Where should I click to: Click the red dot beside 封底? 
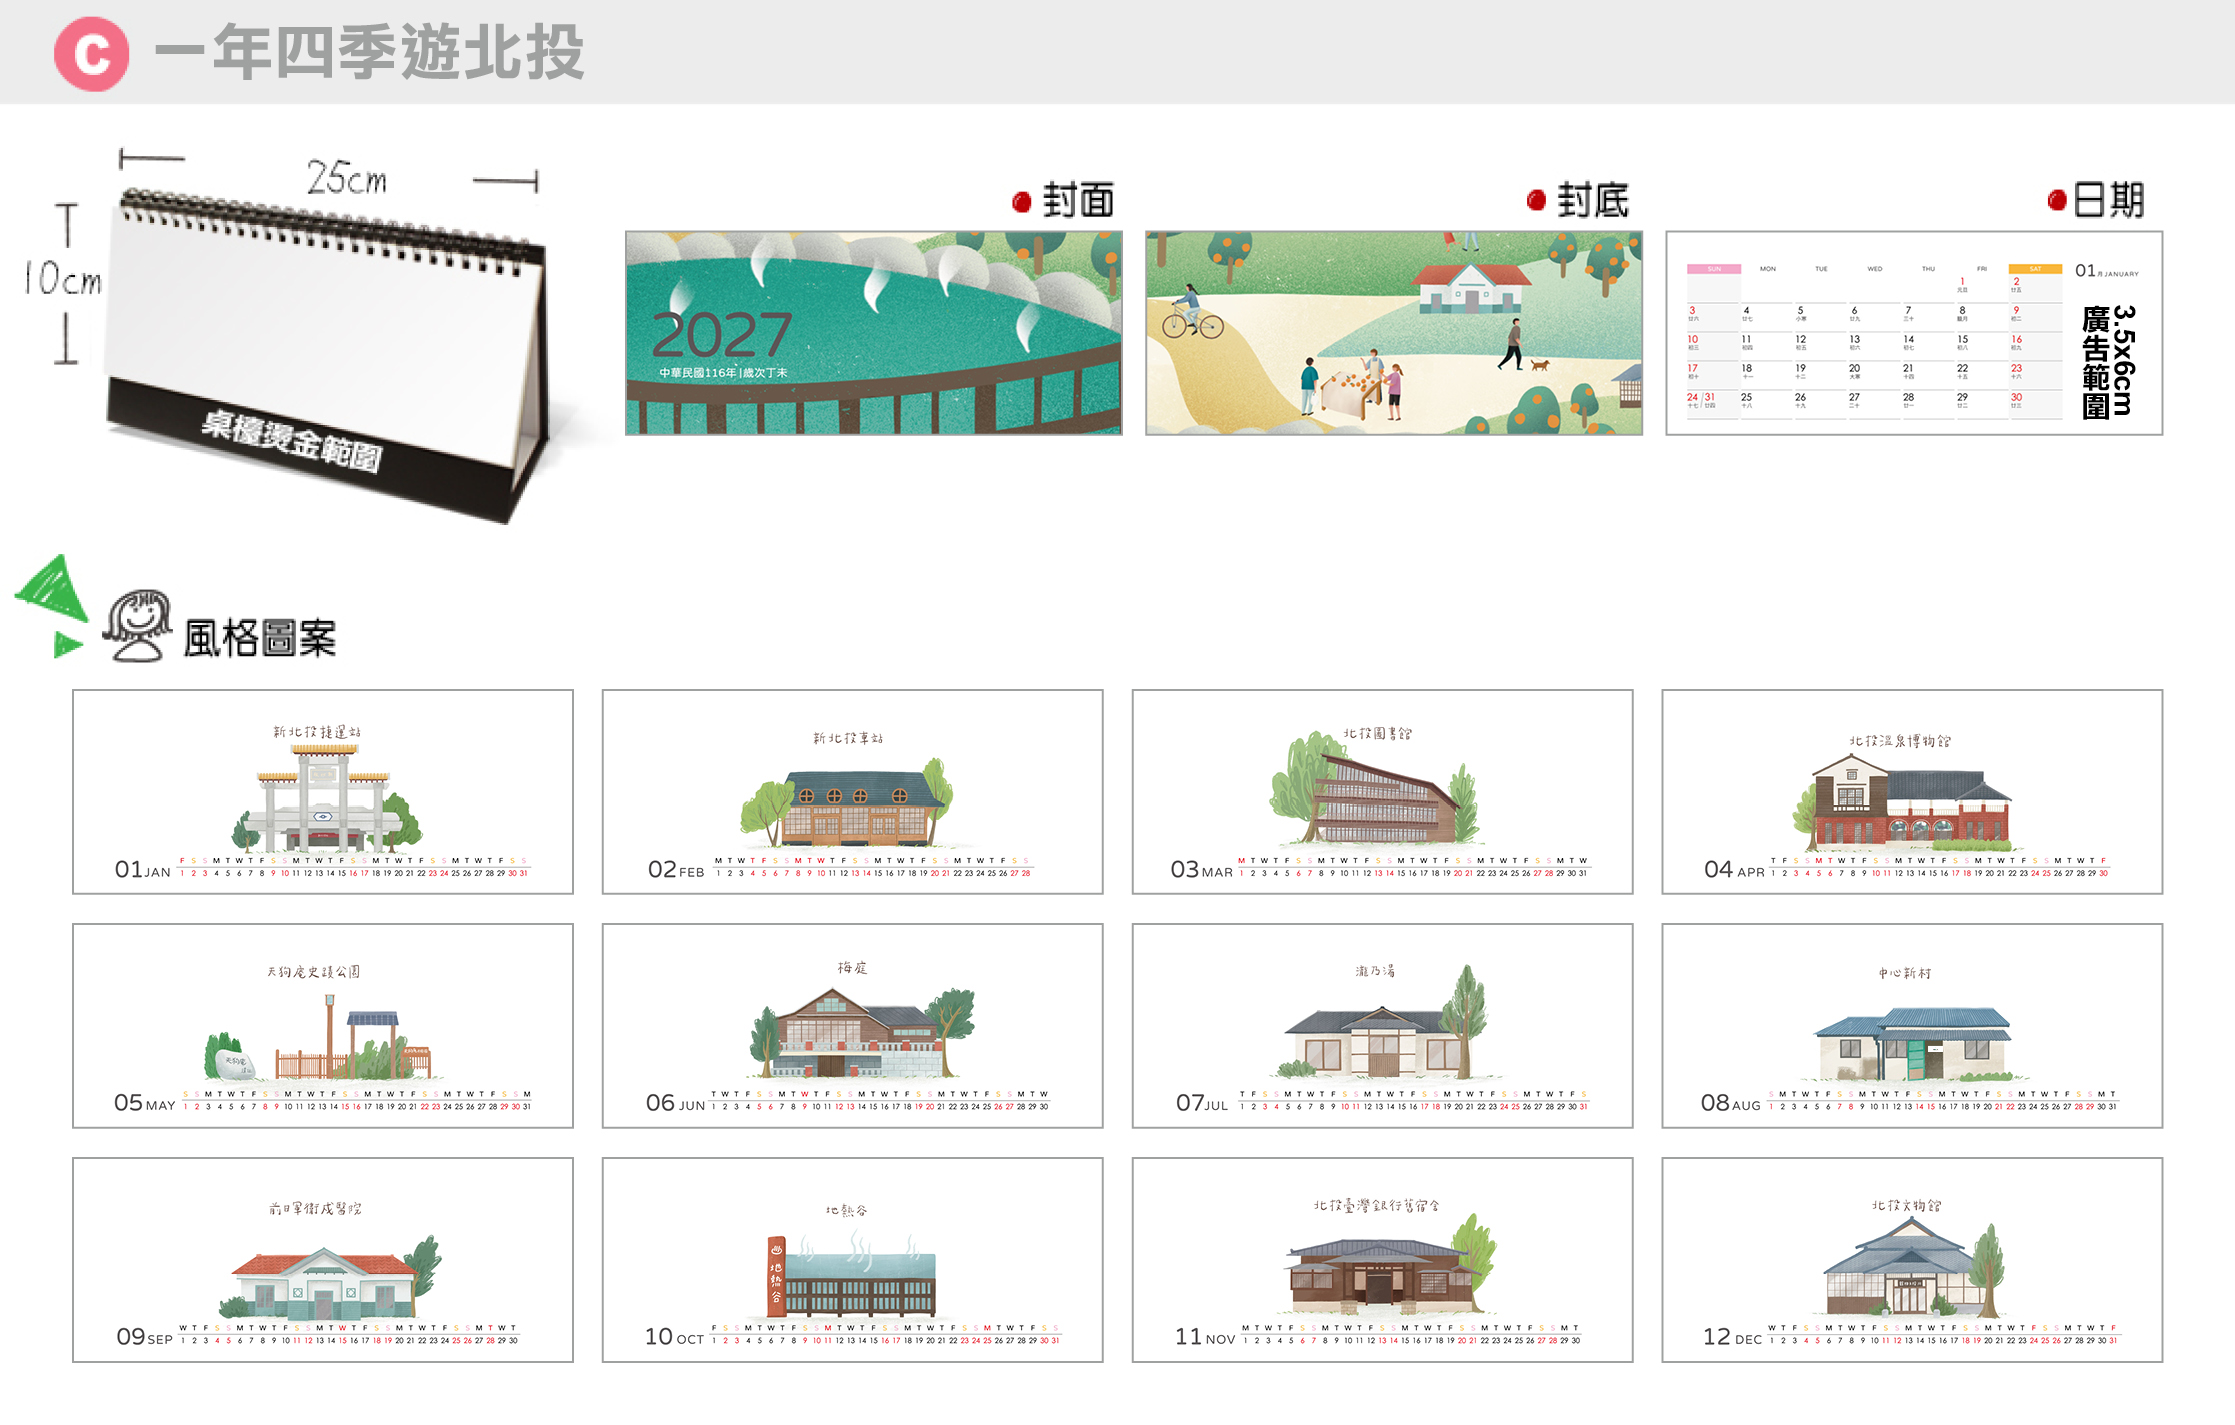click(x=1536, y=201)
